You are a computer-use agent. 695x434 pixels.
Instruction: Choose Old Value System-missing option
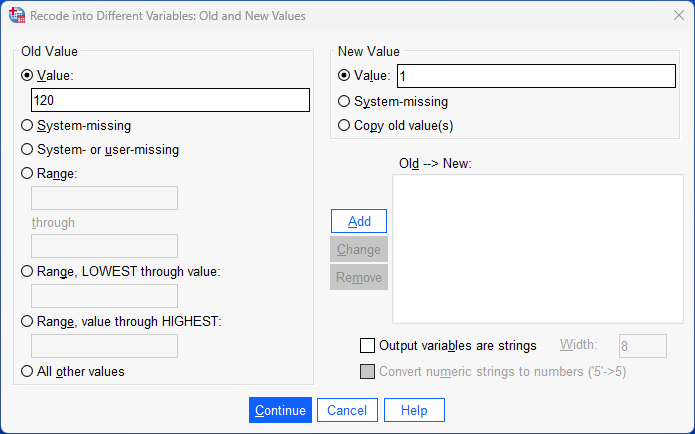(x=27, y=126)
